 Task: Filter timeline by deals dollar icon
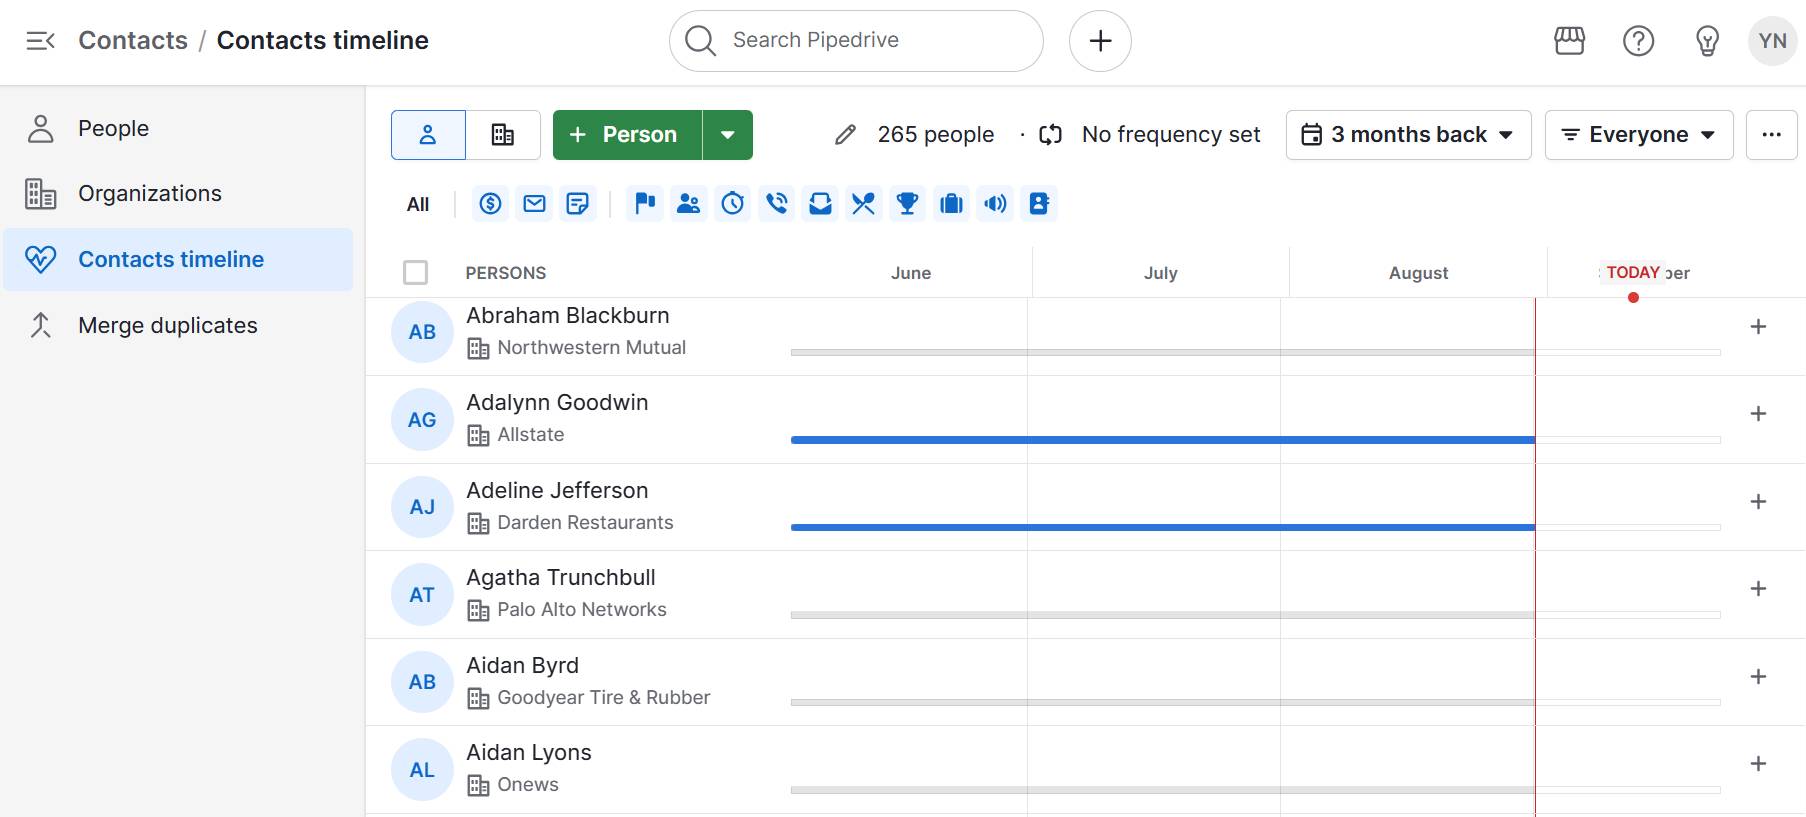tap(490, 204)
